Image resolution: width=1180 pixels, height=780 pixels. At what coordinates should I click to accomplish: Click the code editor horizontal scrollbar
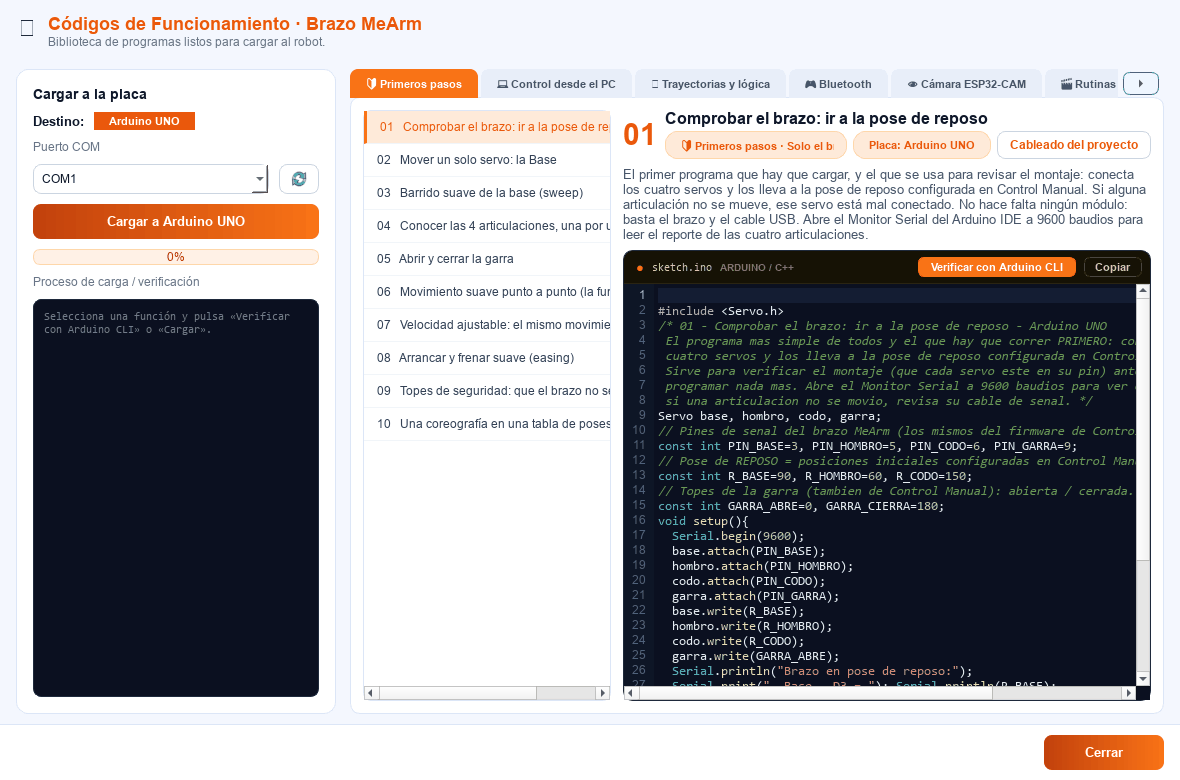(x=880, y=693)
